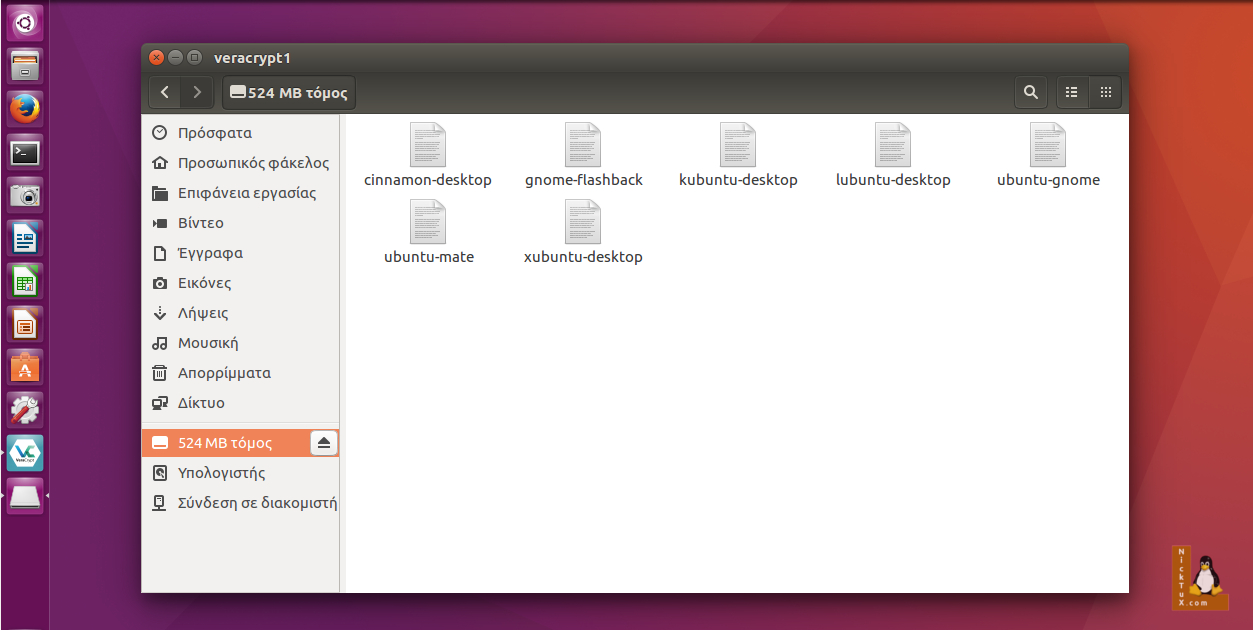Open Terminal from the launcher
This screenshot has width=1253, height=630.
click(25, 152)
